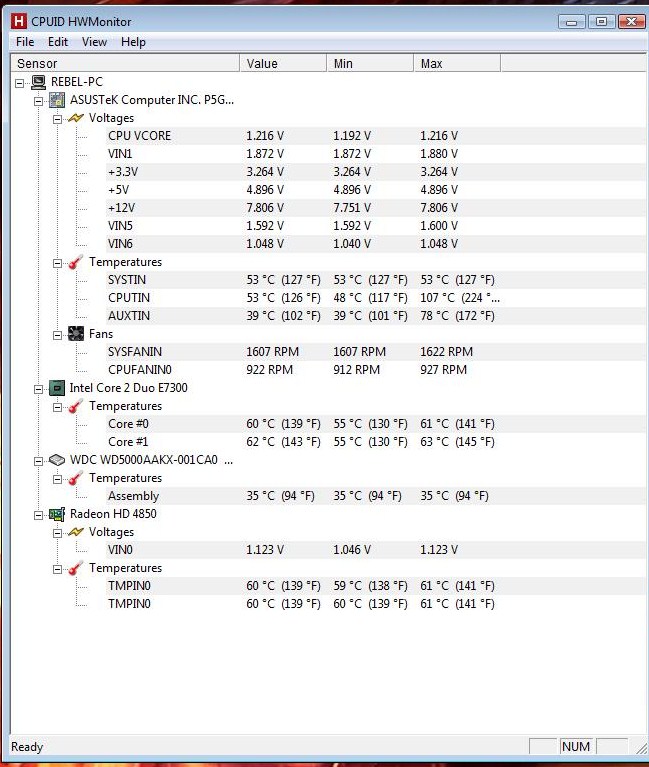
Task: Click the lightning icon beside Radeon Voltages
Action: click(76, 532)
